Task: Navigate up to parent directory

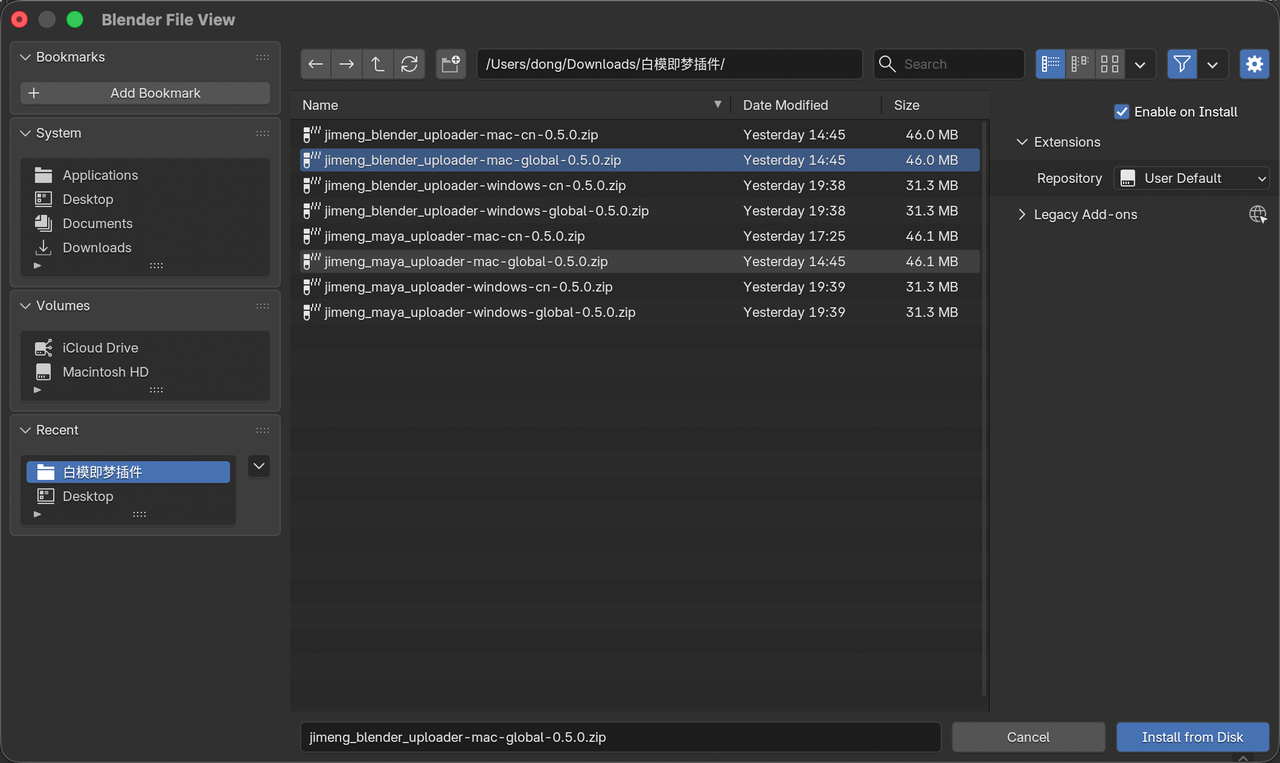Action: (378, 64)
